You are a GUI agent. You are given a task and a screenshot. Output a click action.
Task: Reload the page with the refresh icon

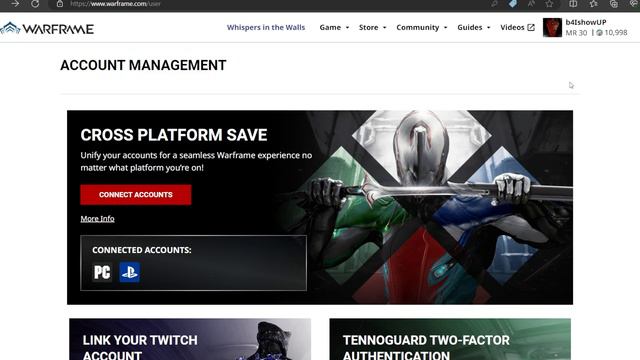[35, 4]
